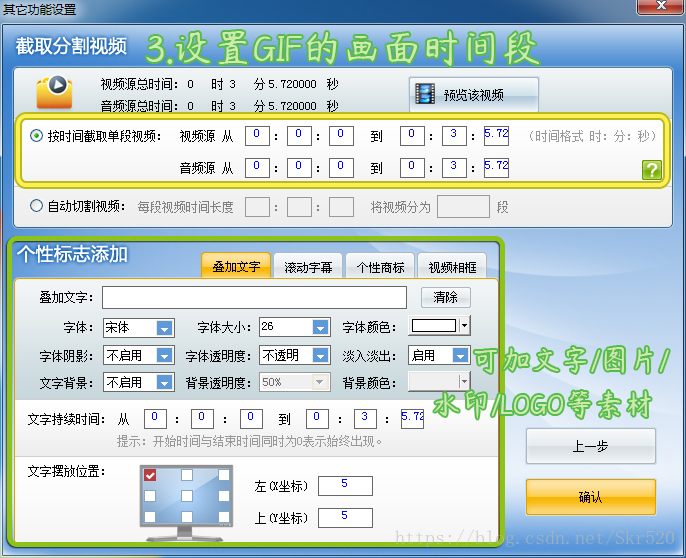Check the bottom-left text position box

click(x=150, y=517)
